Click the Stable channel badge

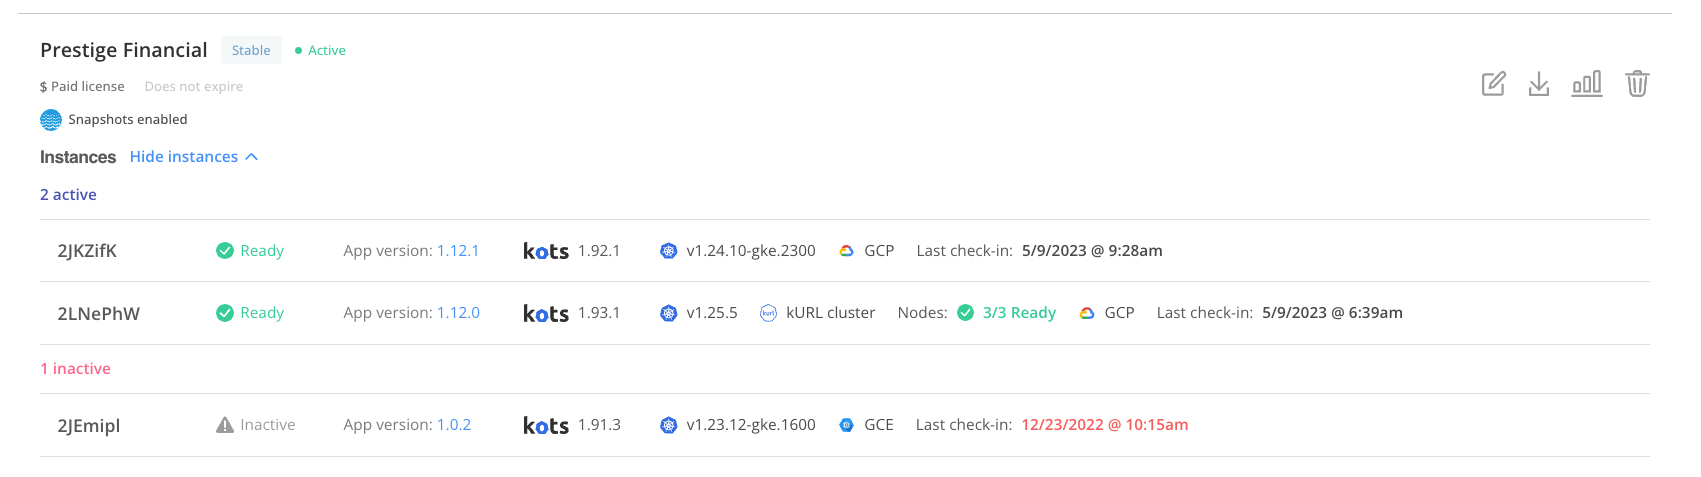[x=251, y=51]
